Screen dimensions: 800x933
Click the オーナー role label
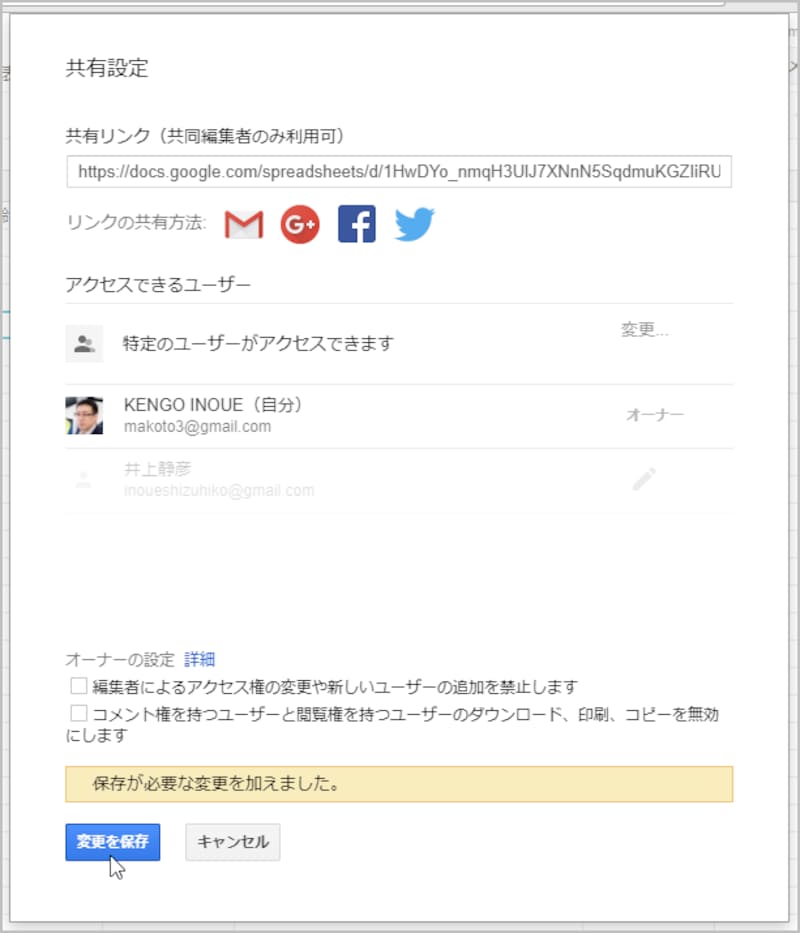pos(655,415)
